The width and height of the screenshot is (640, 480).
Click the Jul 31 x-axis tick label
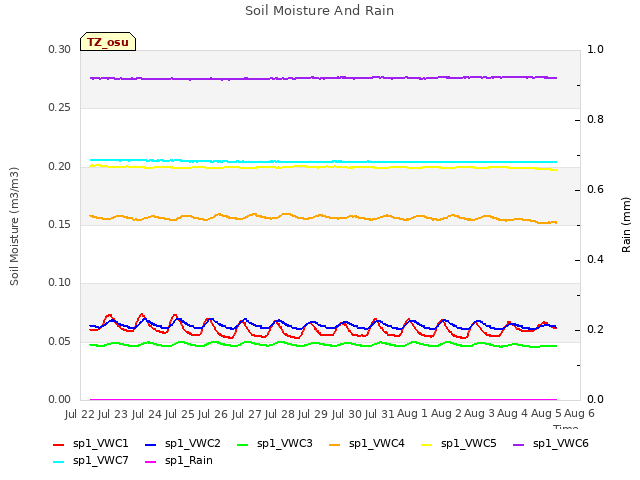(380, 414)
